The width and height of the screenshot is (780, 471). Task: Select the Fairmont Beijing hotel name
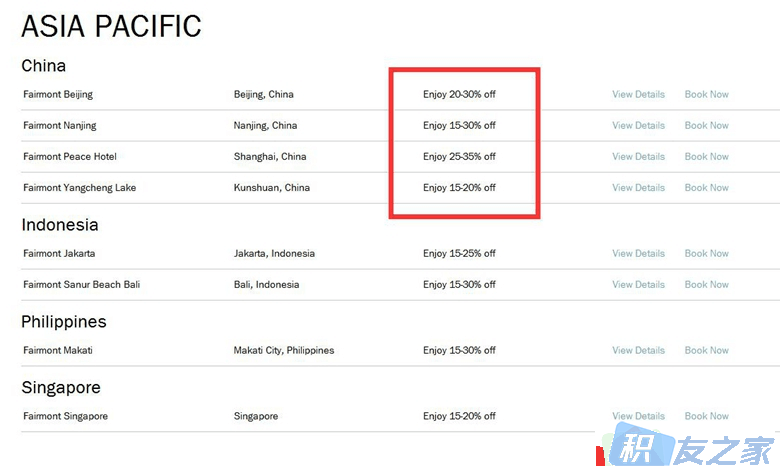(58, 94)
